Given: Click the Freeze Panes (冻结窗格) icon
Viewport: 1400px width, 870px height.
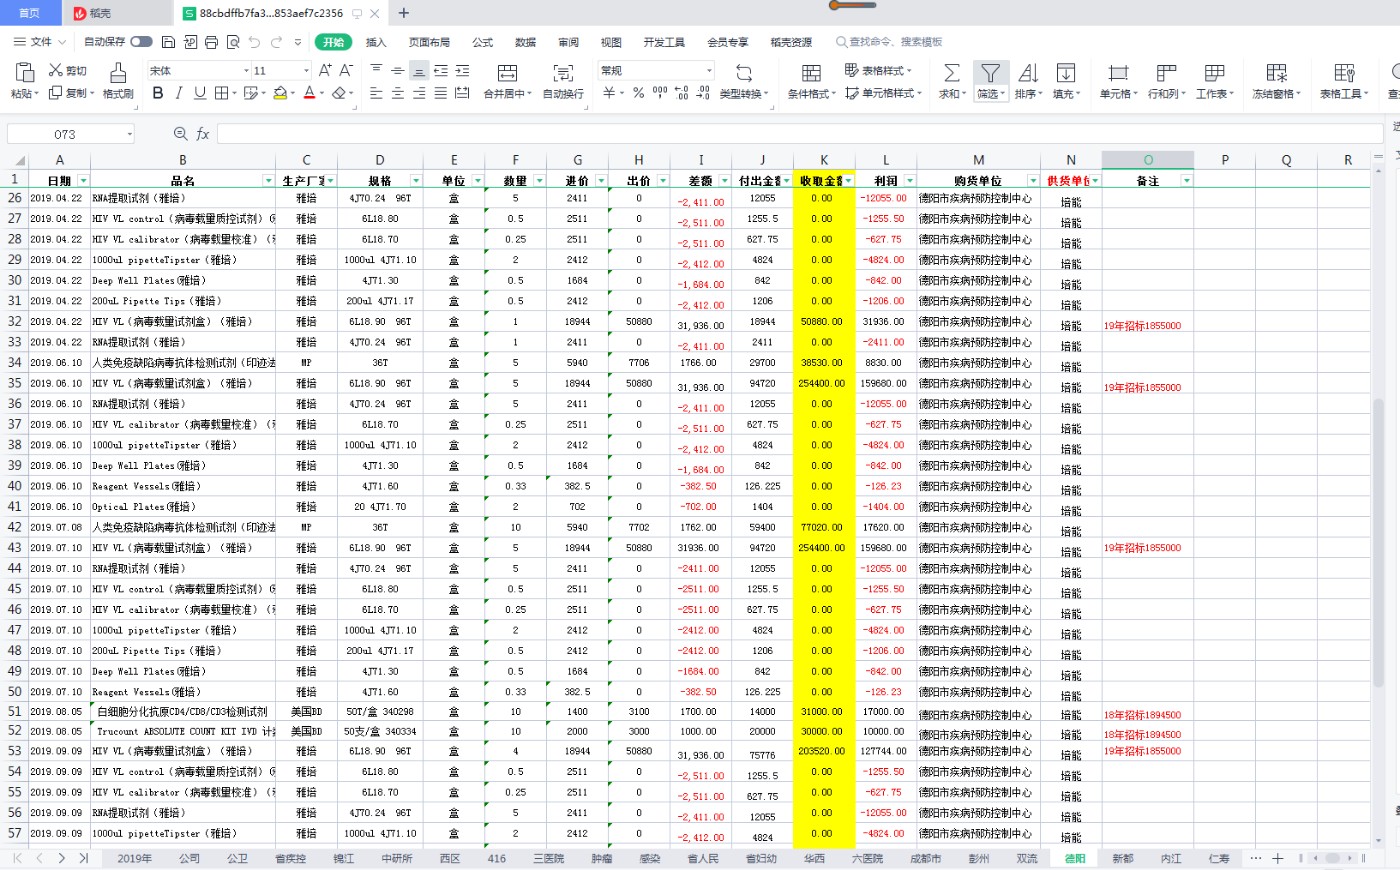Looking at the screenshot, I should click(1277, 73).
